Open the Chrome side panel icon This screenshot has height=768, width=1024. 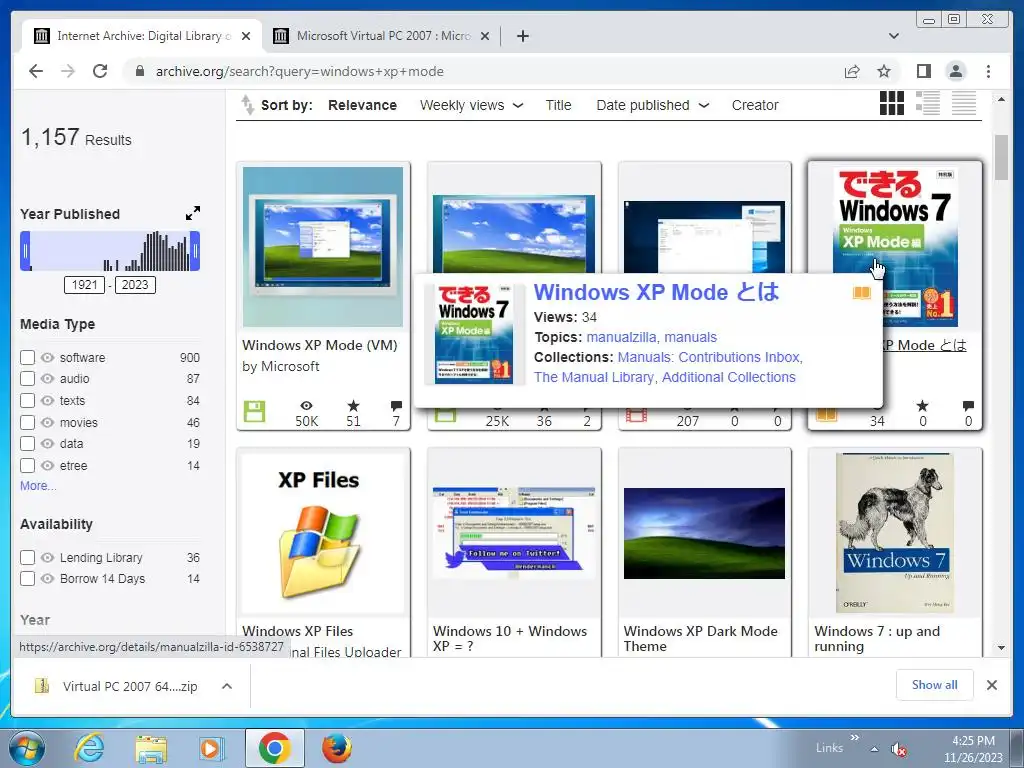(x=923, y=71)
